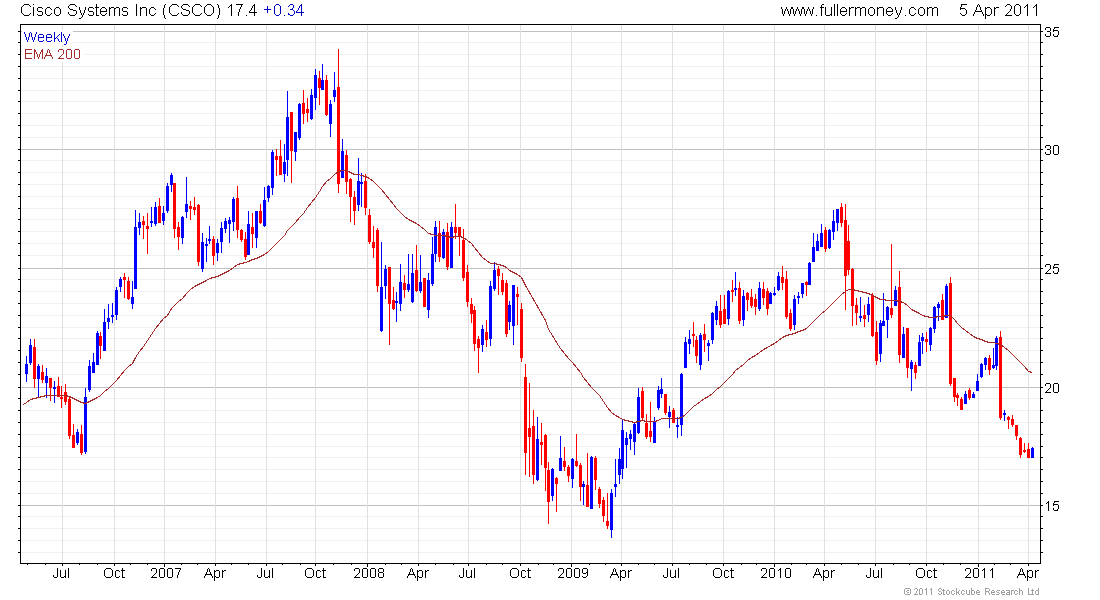1100x600 pixels.
Task: Click the first 'Jul' label before 2007
Action: coord(61,573)
